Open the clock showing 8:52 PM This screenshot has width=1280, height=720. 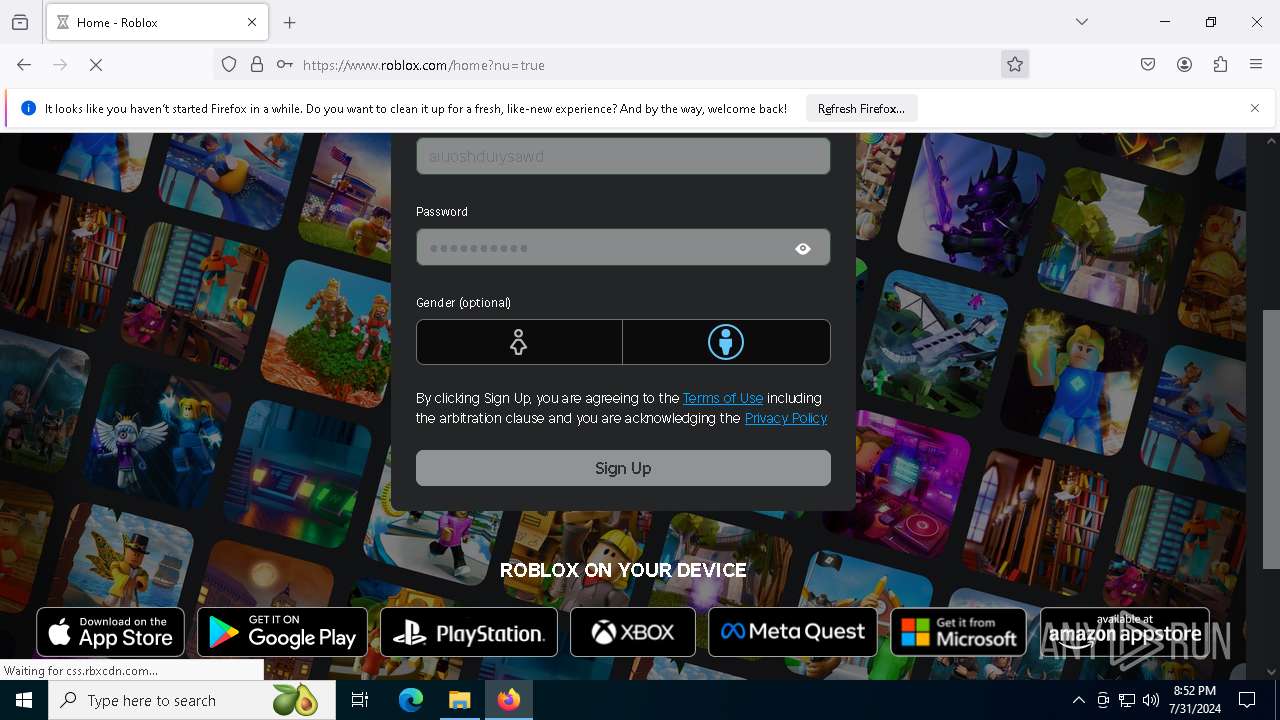(x=1195, y=700)
